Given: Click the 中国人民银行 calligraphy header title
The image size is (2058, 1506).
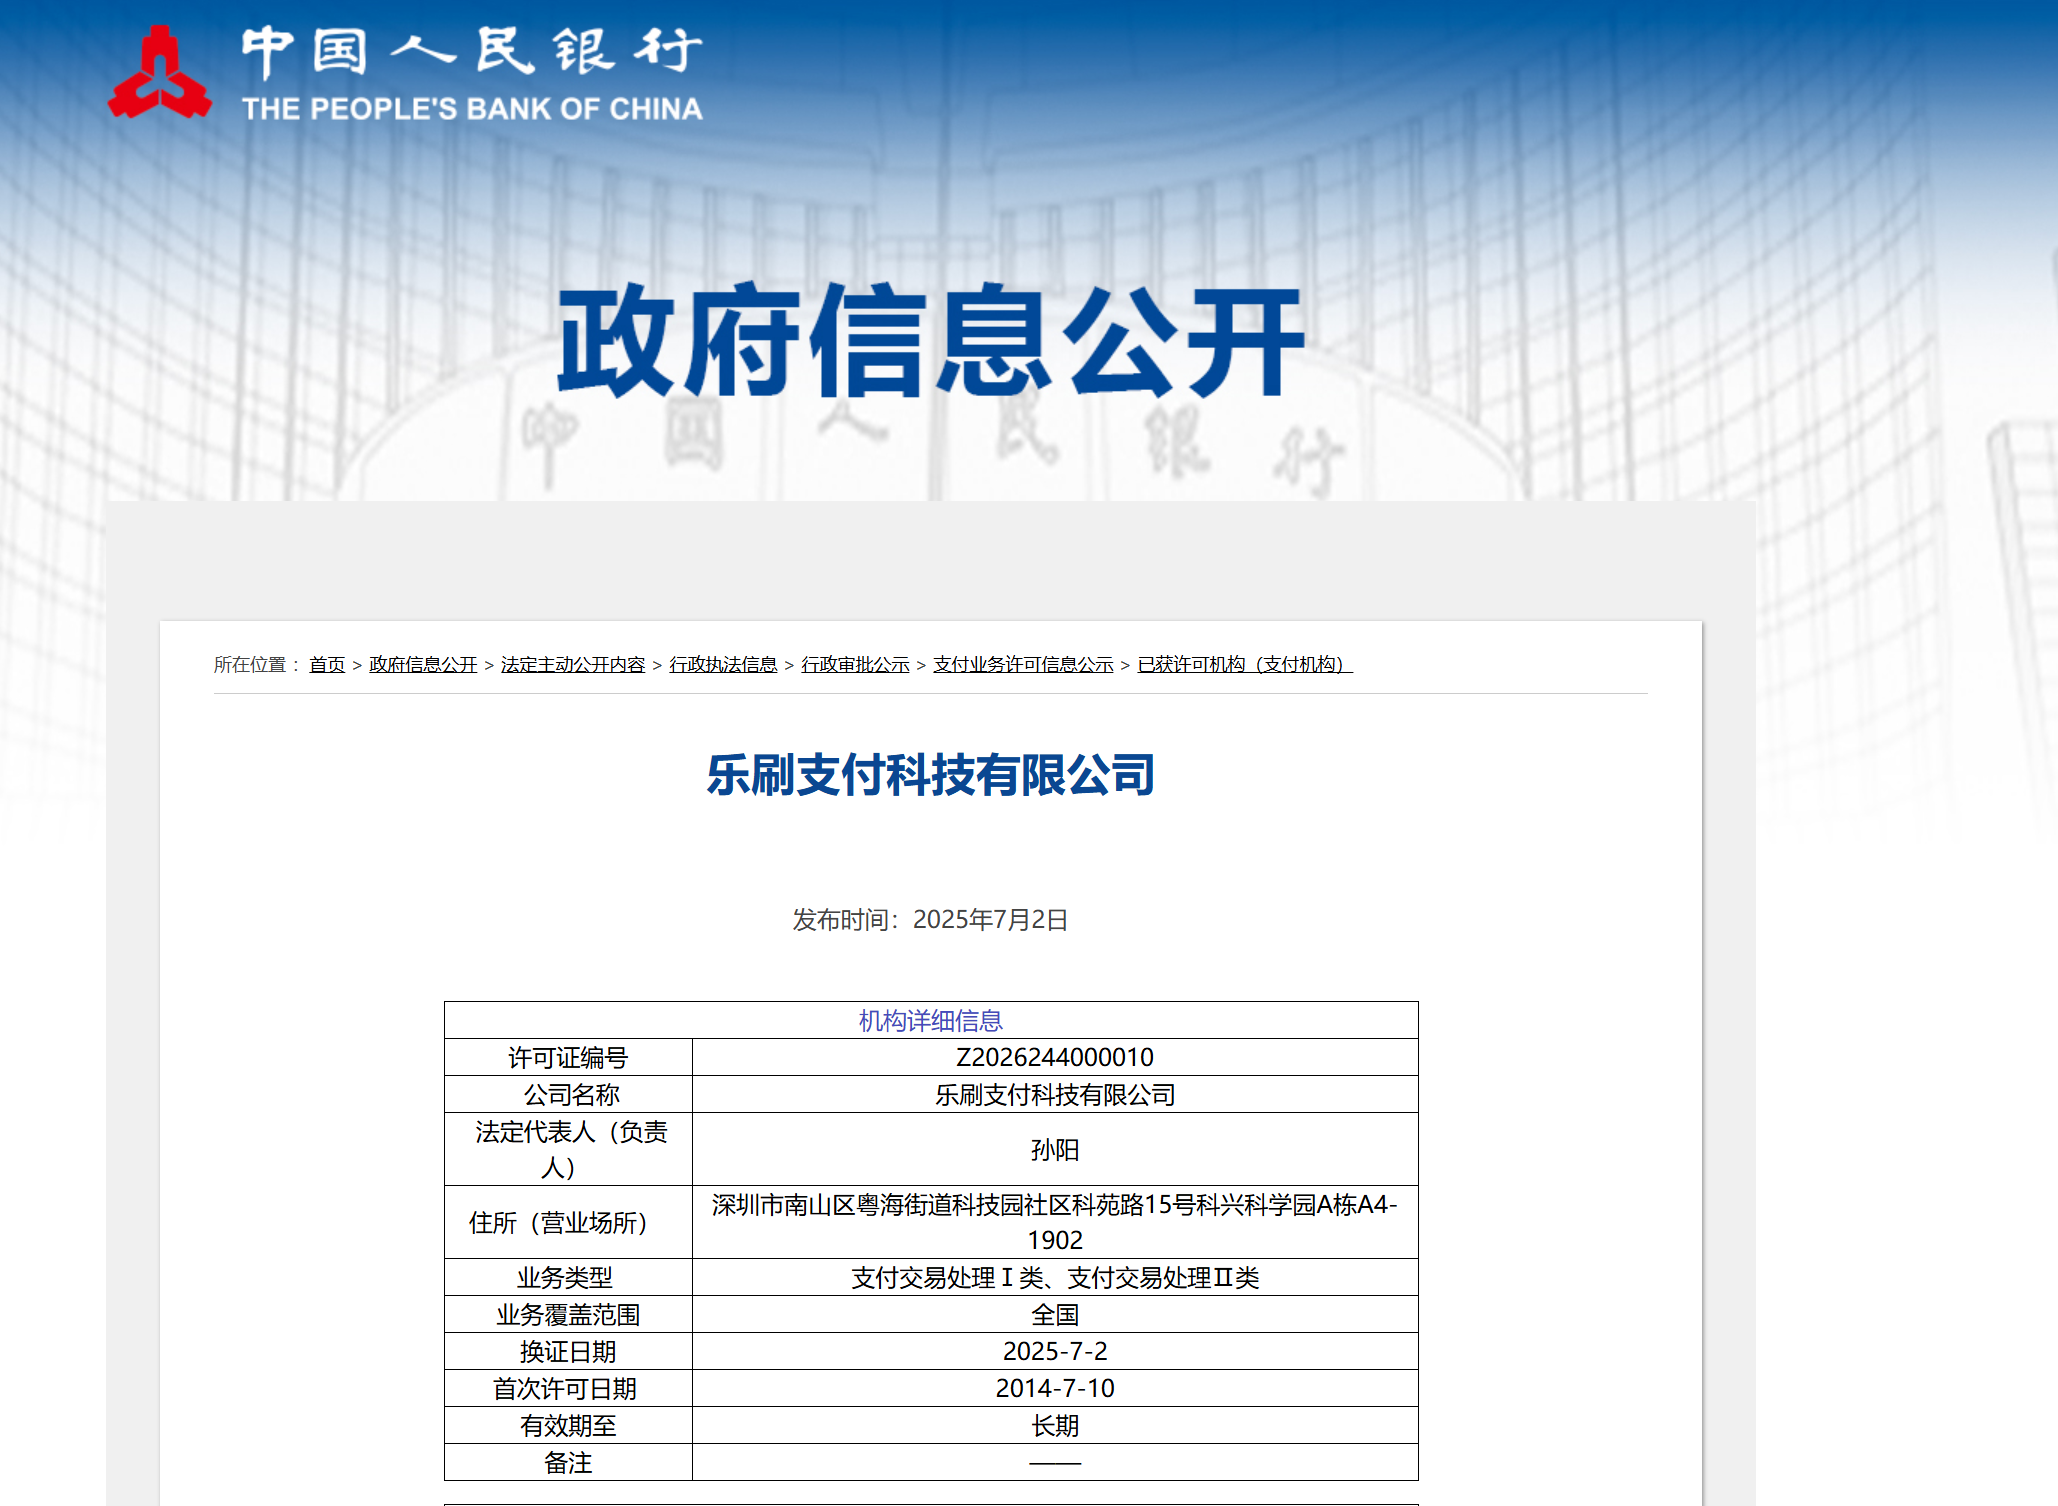Looking at the screenshot, I should pyautogui.click(x=472, y=52).
